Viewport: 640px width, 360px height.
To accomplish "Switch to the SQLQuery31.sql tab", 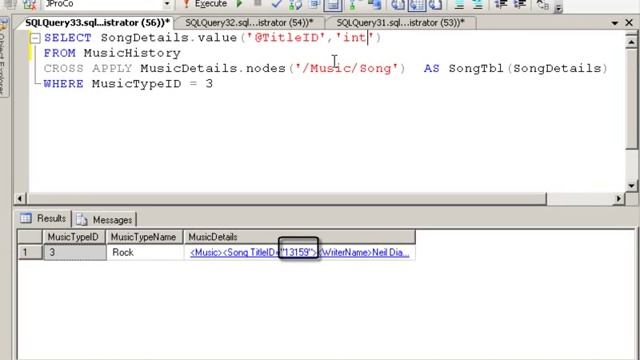I will [400, 23].
